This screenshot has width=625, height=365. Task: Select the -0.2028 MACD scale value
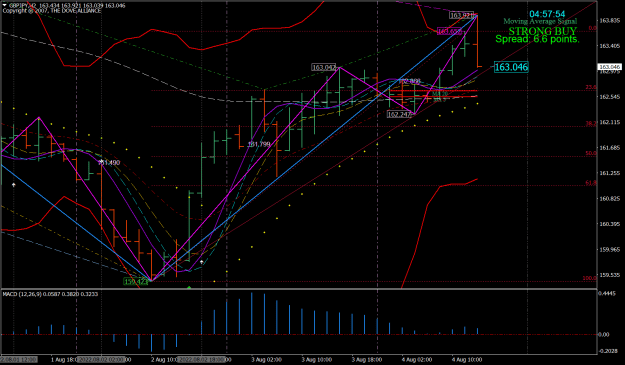tap(609, 351)
